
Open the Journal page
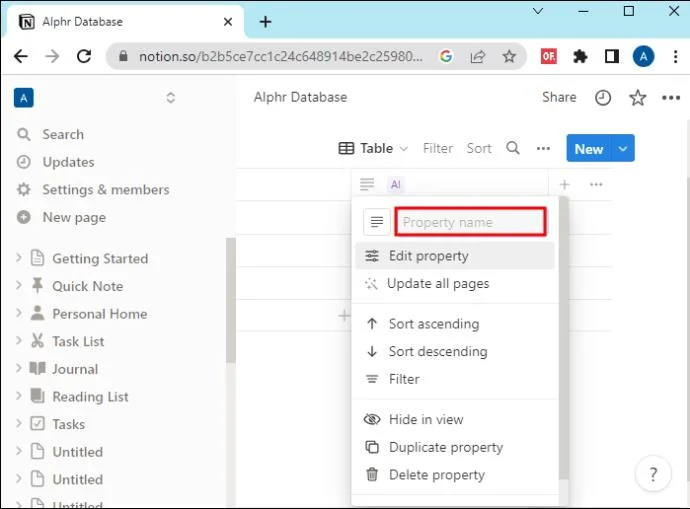tap(75, 369)
